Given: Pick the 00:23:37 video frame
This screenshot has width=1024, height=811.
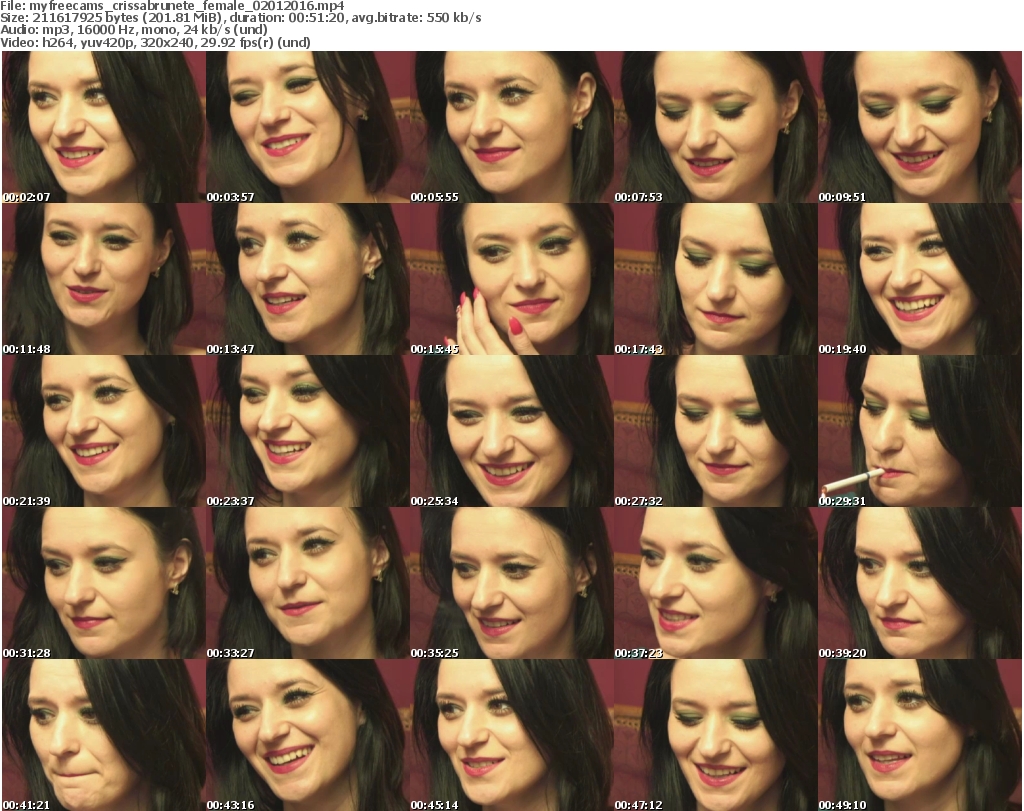Looking at the screenshot, I should (308, 432).
